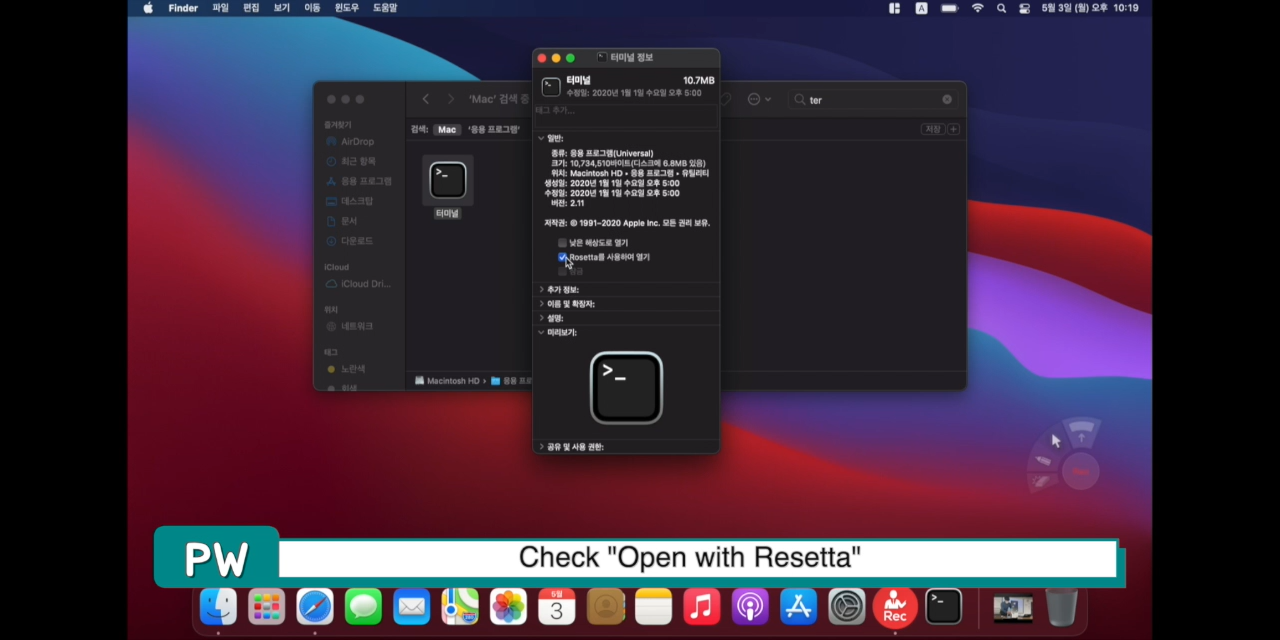The width and height of the screenshot is (1280, 640).
Task: Open the Trash in the Dock
Action: [x=1061, y=606]
